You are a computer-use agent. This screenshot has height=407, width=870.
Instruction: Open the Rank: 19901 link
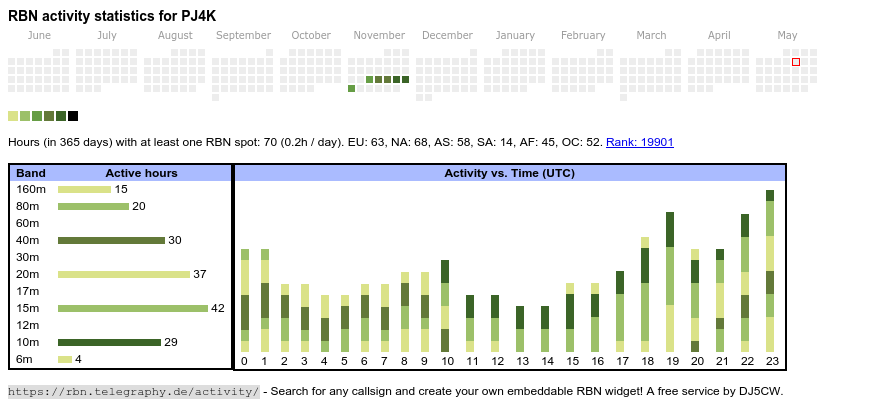(x=639, y=142)
